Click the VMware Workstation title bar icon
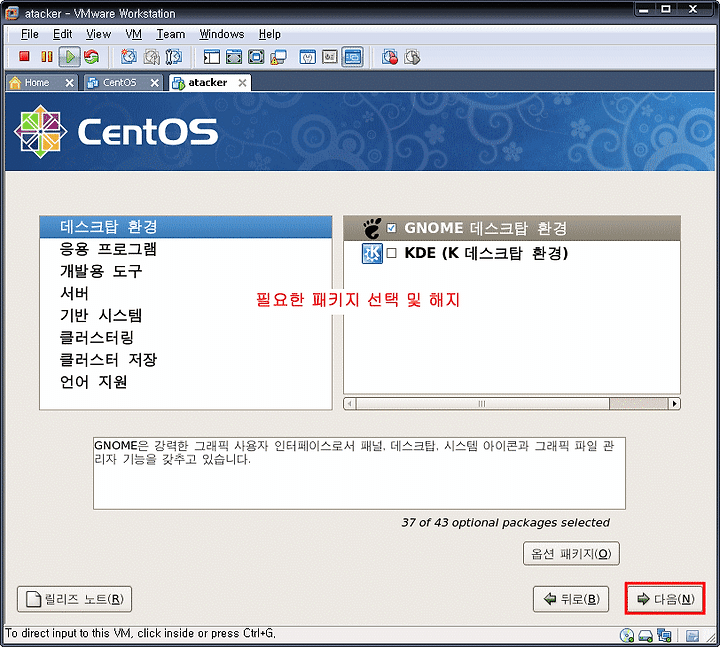 click(11, 13)
